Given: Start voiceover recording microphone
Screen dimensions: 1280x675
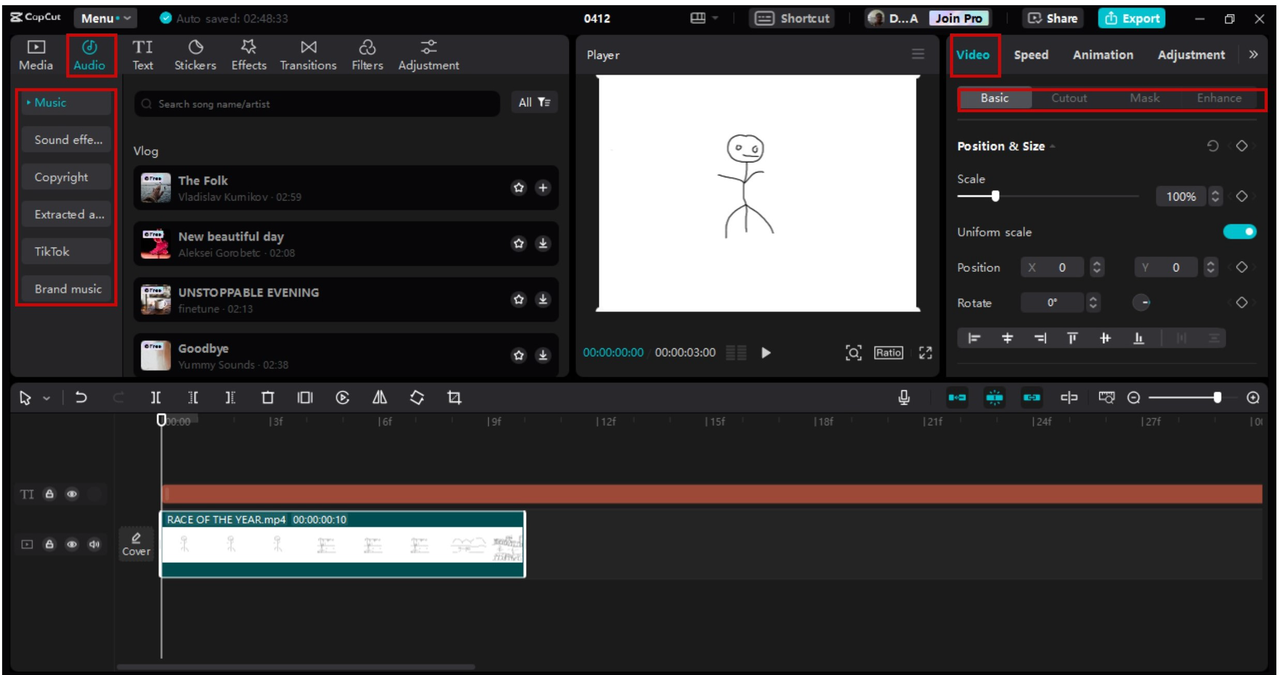Looking at the screenshot, I should [x=904, y=398].
